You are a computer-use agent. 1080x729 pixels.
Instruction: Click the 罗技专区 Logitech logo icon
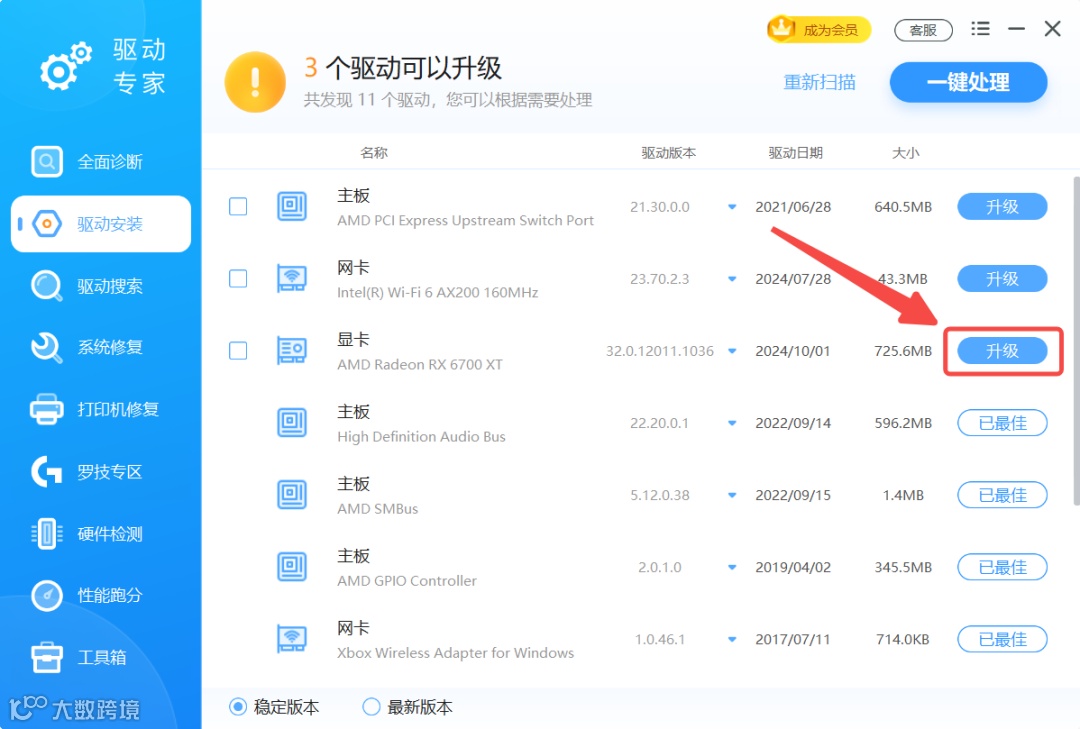[x=47, y=472]
